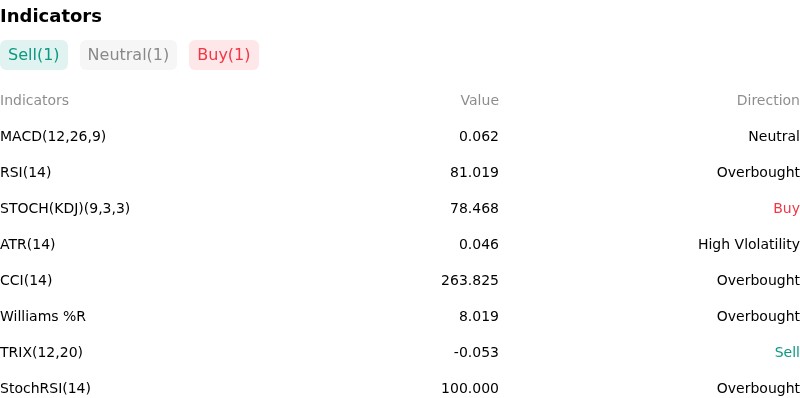
Task: Click the ATR(14) indicator name
Action: coord(28,244)
